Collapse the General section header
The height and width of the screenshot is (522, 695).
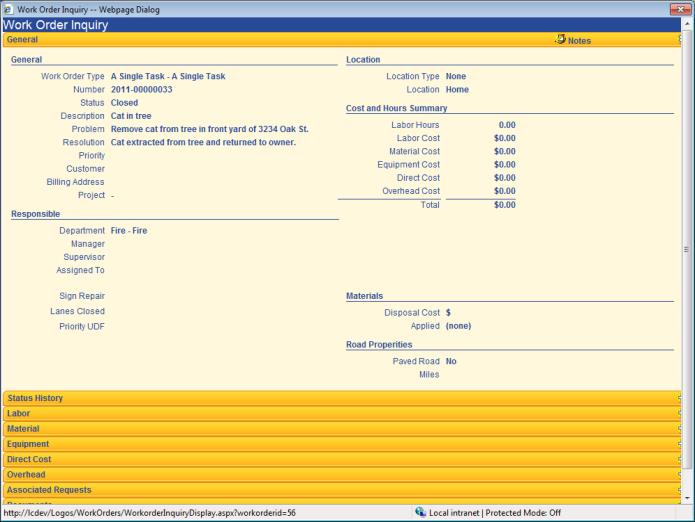tap(22, 40)
